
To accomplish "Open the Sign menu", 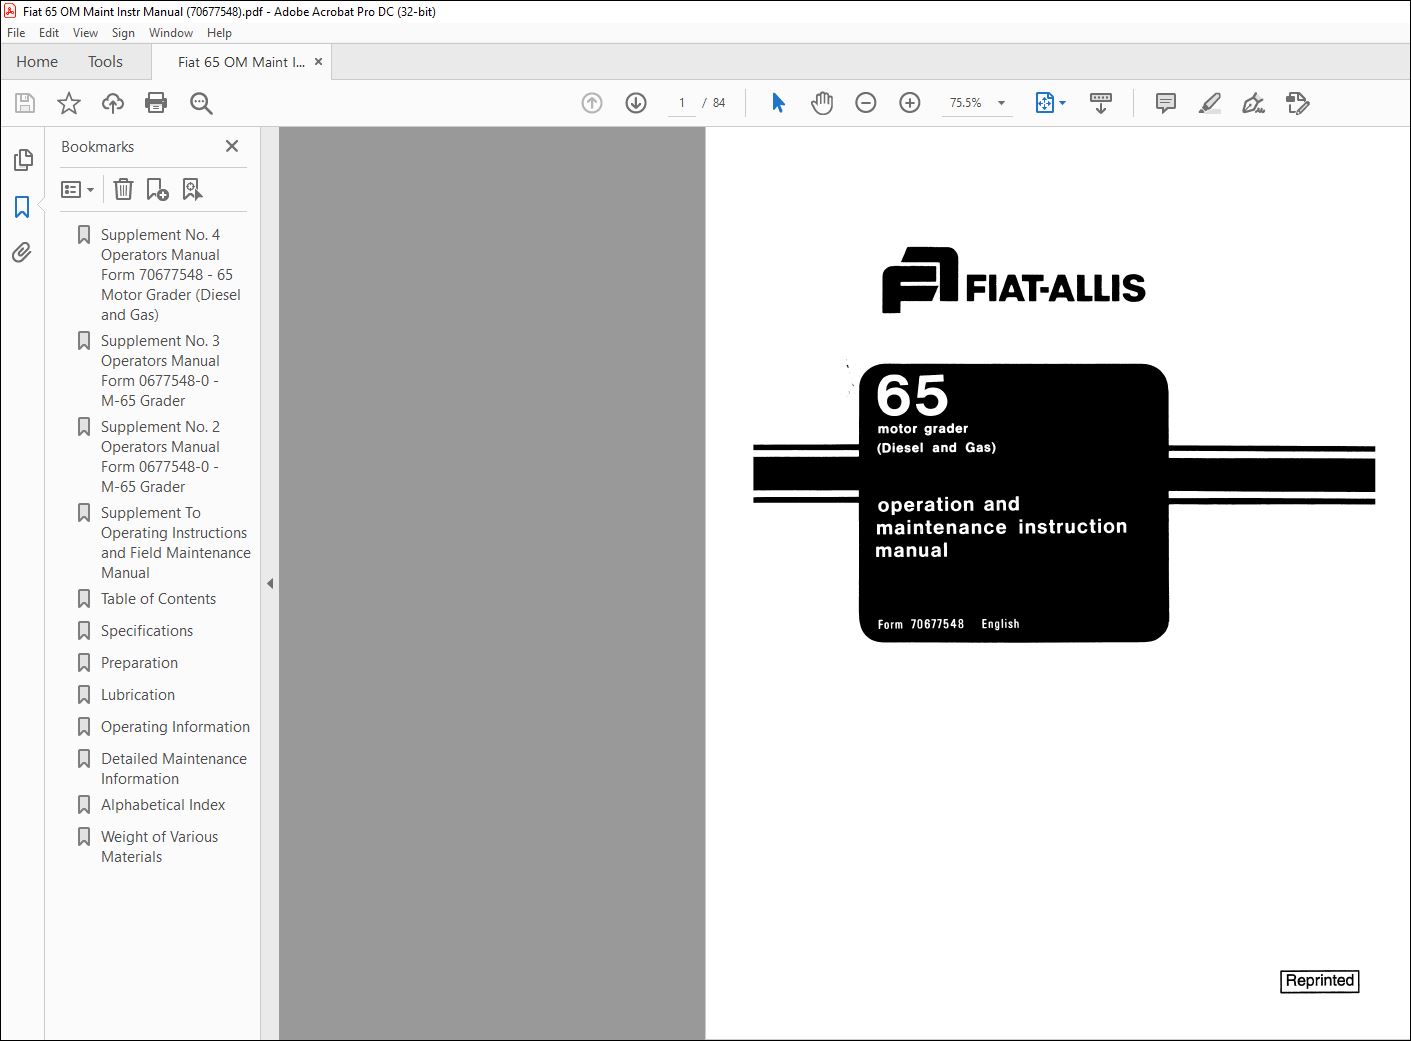I will tap(123, 33).
